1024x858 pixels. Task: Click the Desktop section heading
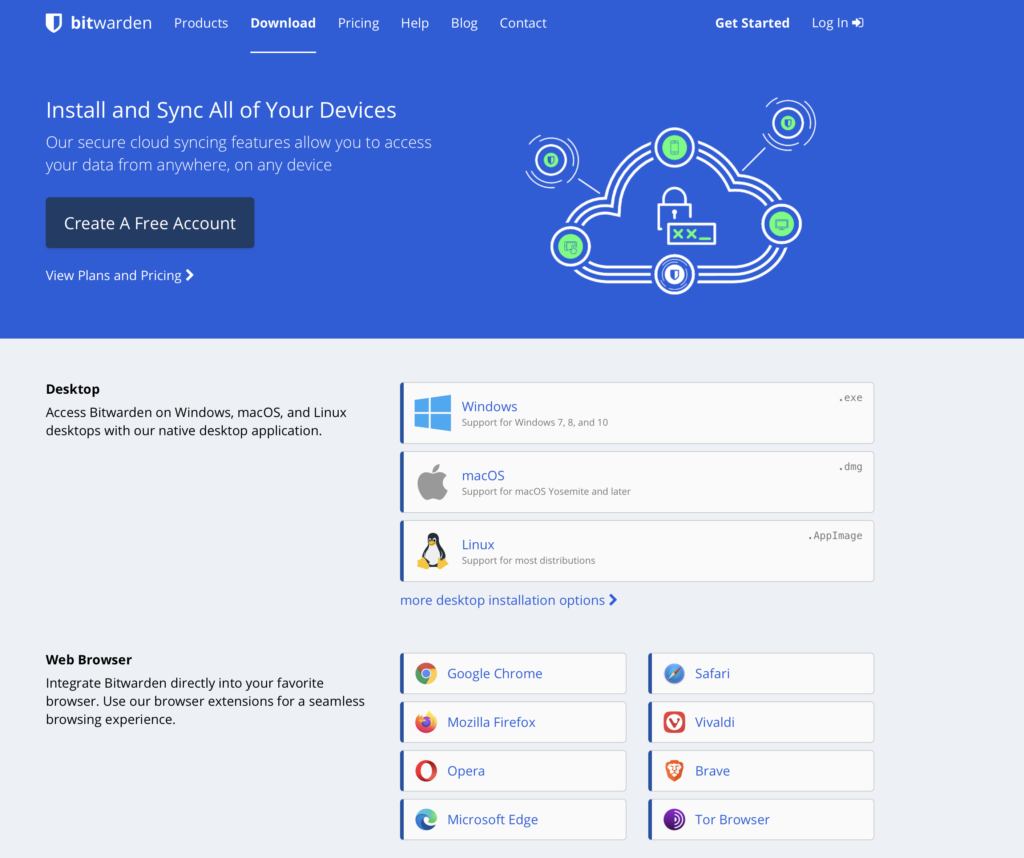(x=72, y=389)
